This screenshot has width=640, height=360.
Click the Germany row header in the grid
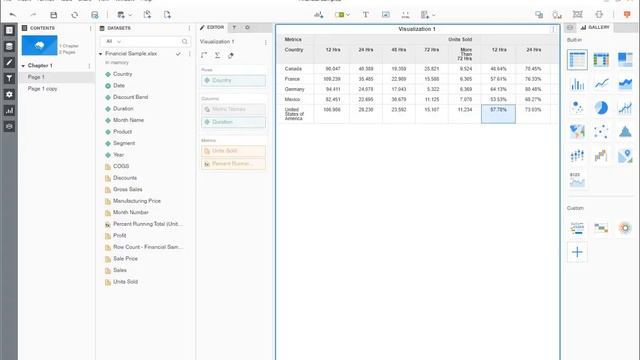coord(294,89)
